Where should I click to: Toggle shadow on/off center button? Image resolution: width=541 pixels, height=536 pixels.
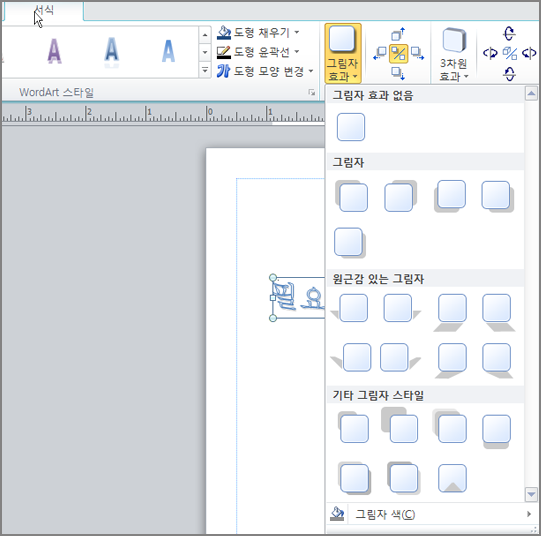pos(399,53)
